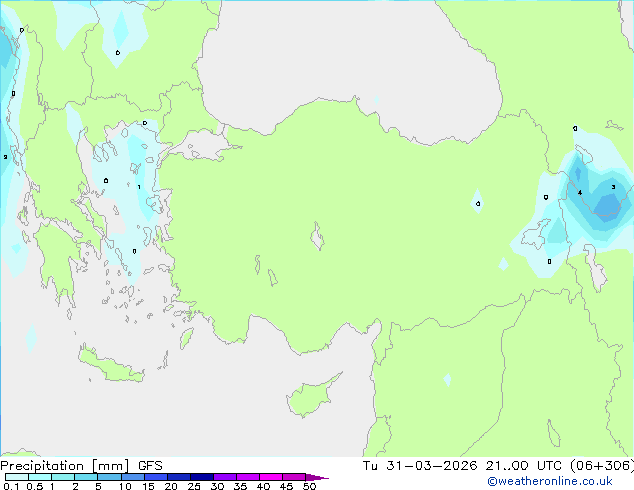The width and height of the screenshot is (634, 490).
Task: Click the purple arrow above 50 on the legend
Action: (x=317, y=477)
